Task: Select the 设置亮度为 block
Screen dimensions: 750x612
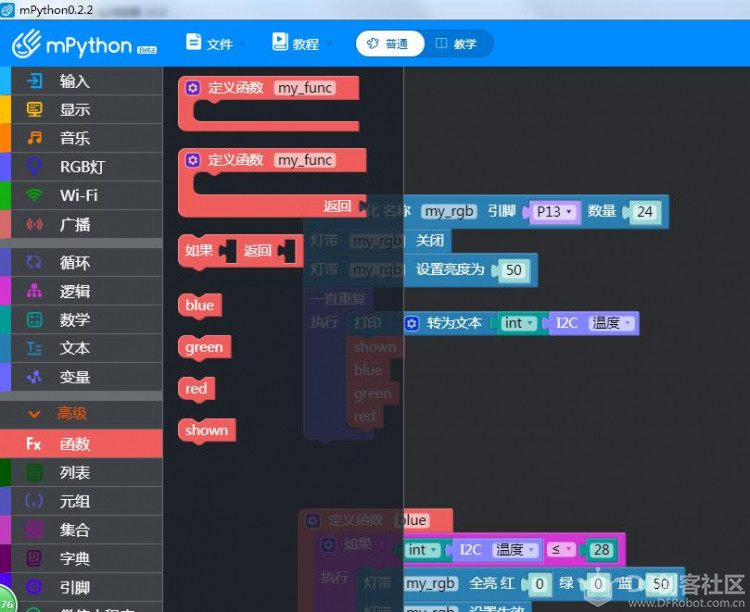Action: point(470,270)
